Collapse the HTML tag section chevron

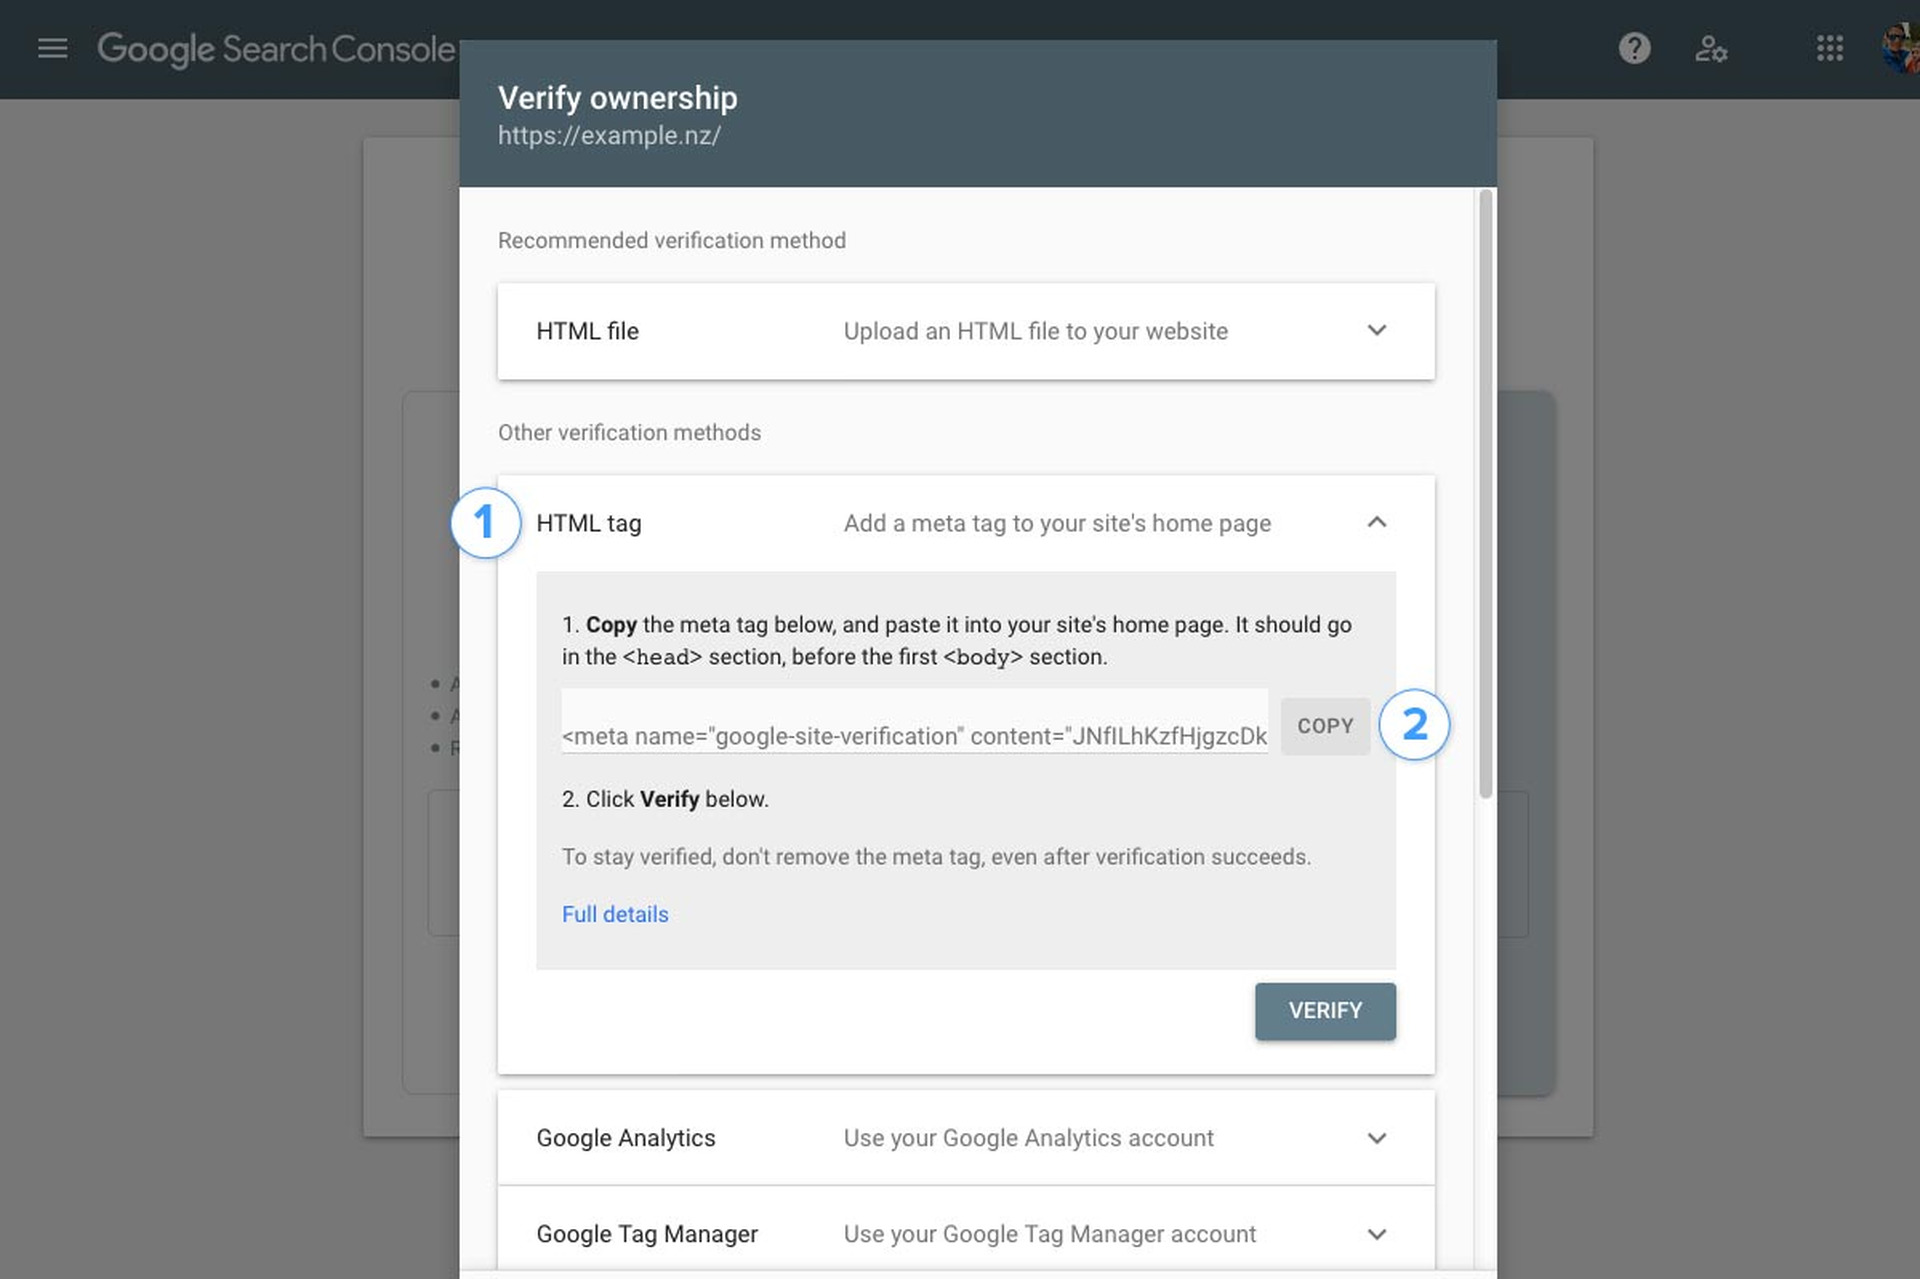click(1376, 522)
